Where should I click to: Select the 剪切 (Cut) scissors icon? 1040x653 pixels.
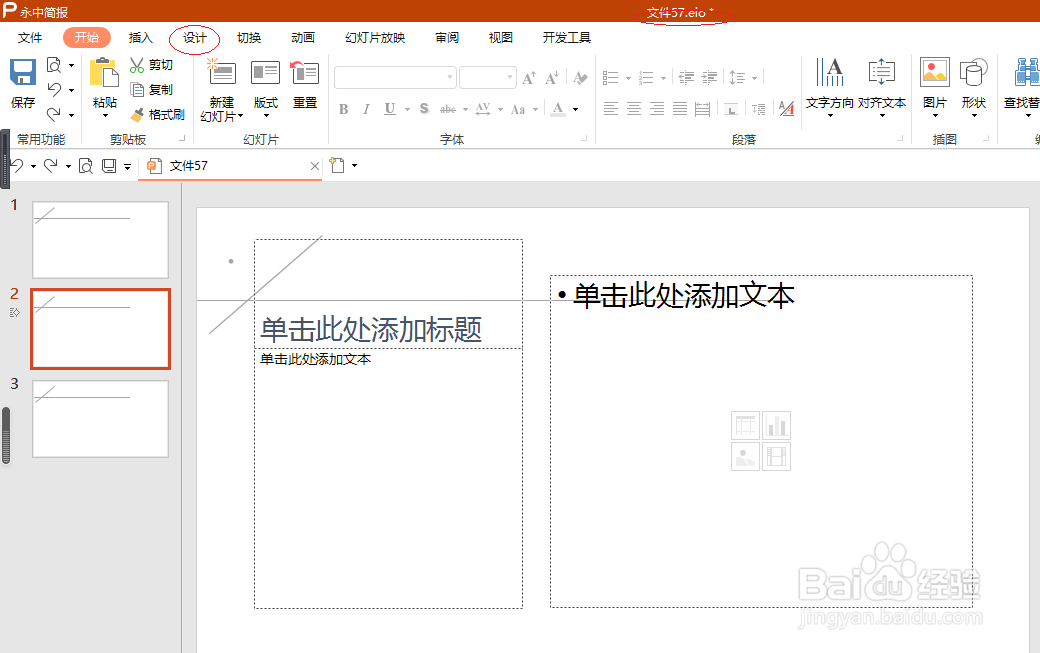point(137,64)
